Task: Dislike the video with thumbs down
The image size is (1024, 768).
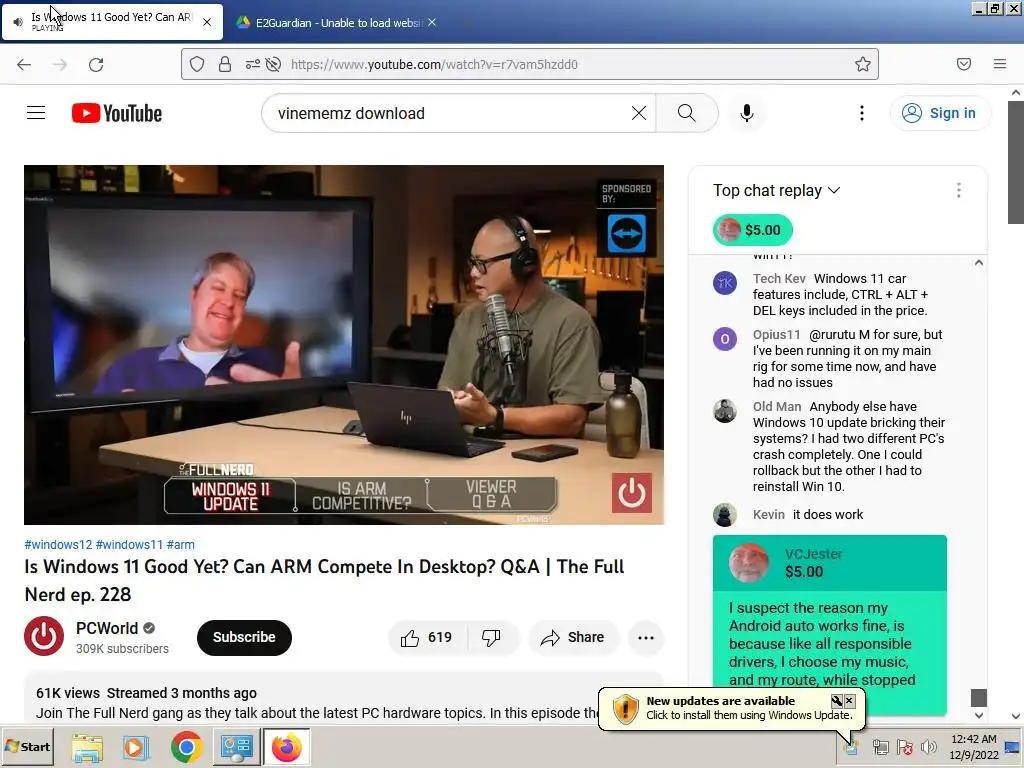Action: pos(491,637)
